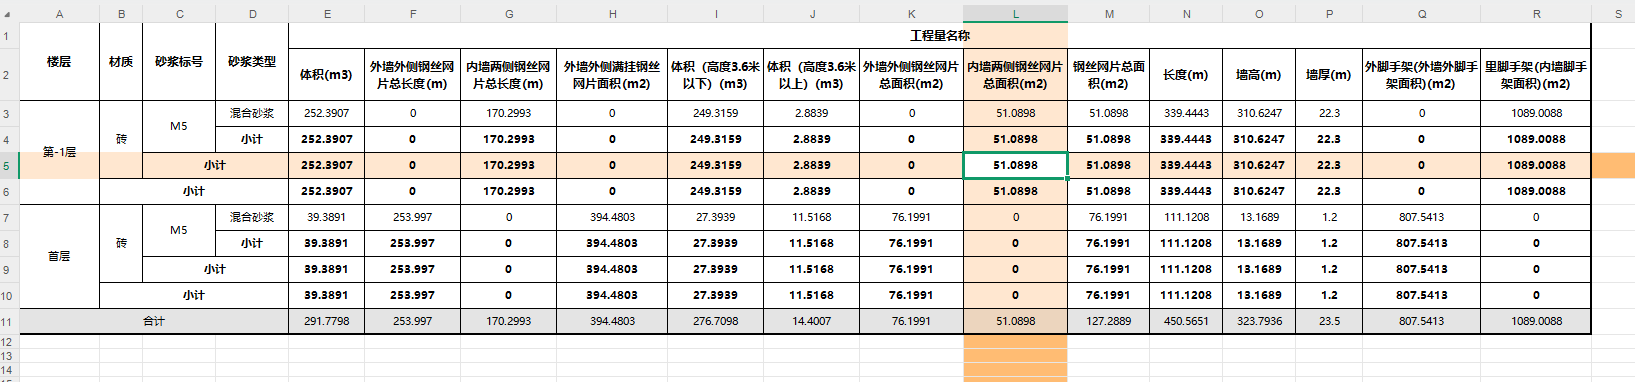Click the 里脚手架面积 header cell in column R
This screenshot has height=382, width=1635.
1536,75
